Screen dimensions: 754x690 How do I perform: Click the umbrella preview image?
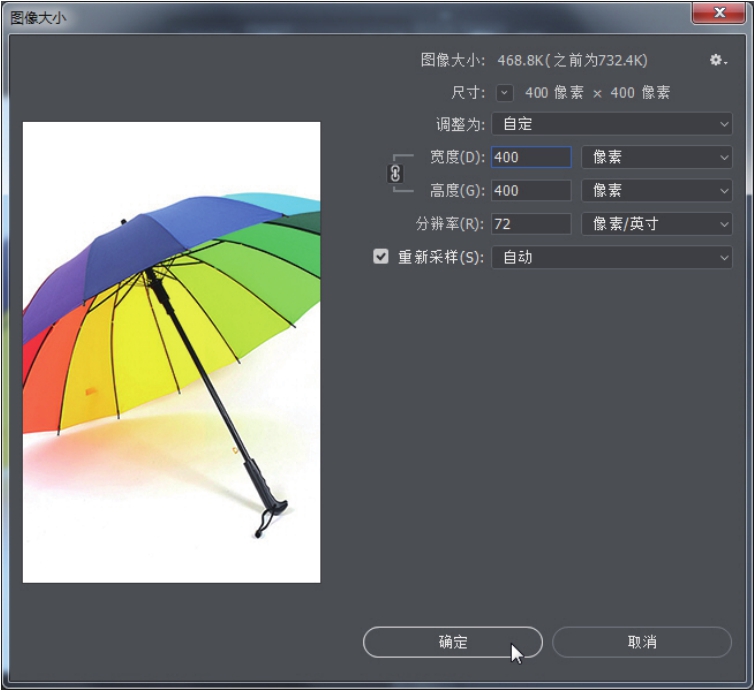click(172, 352)
